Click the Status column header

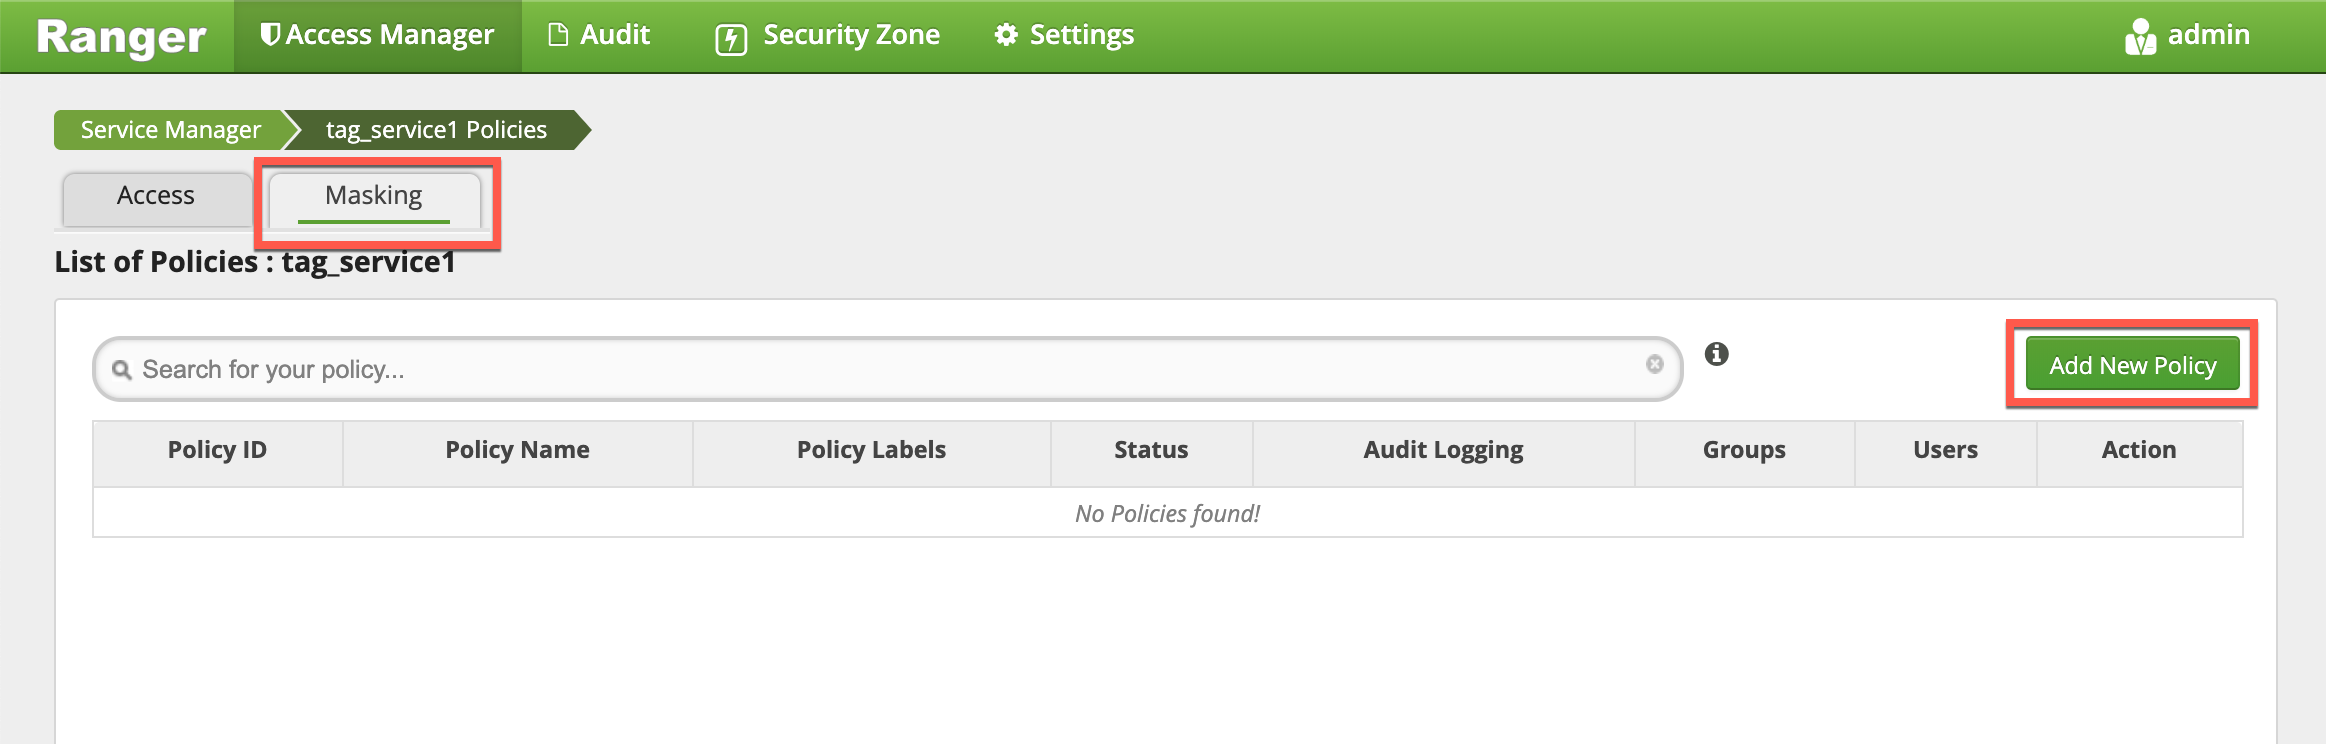tap(1151, 450)
